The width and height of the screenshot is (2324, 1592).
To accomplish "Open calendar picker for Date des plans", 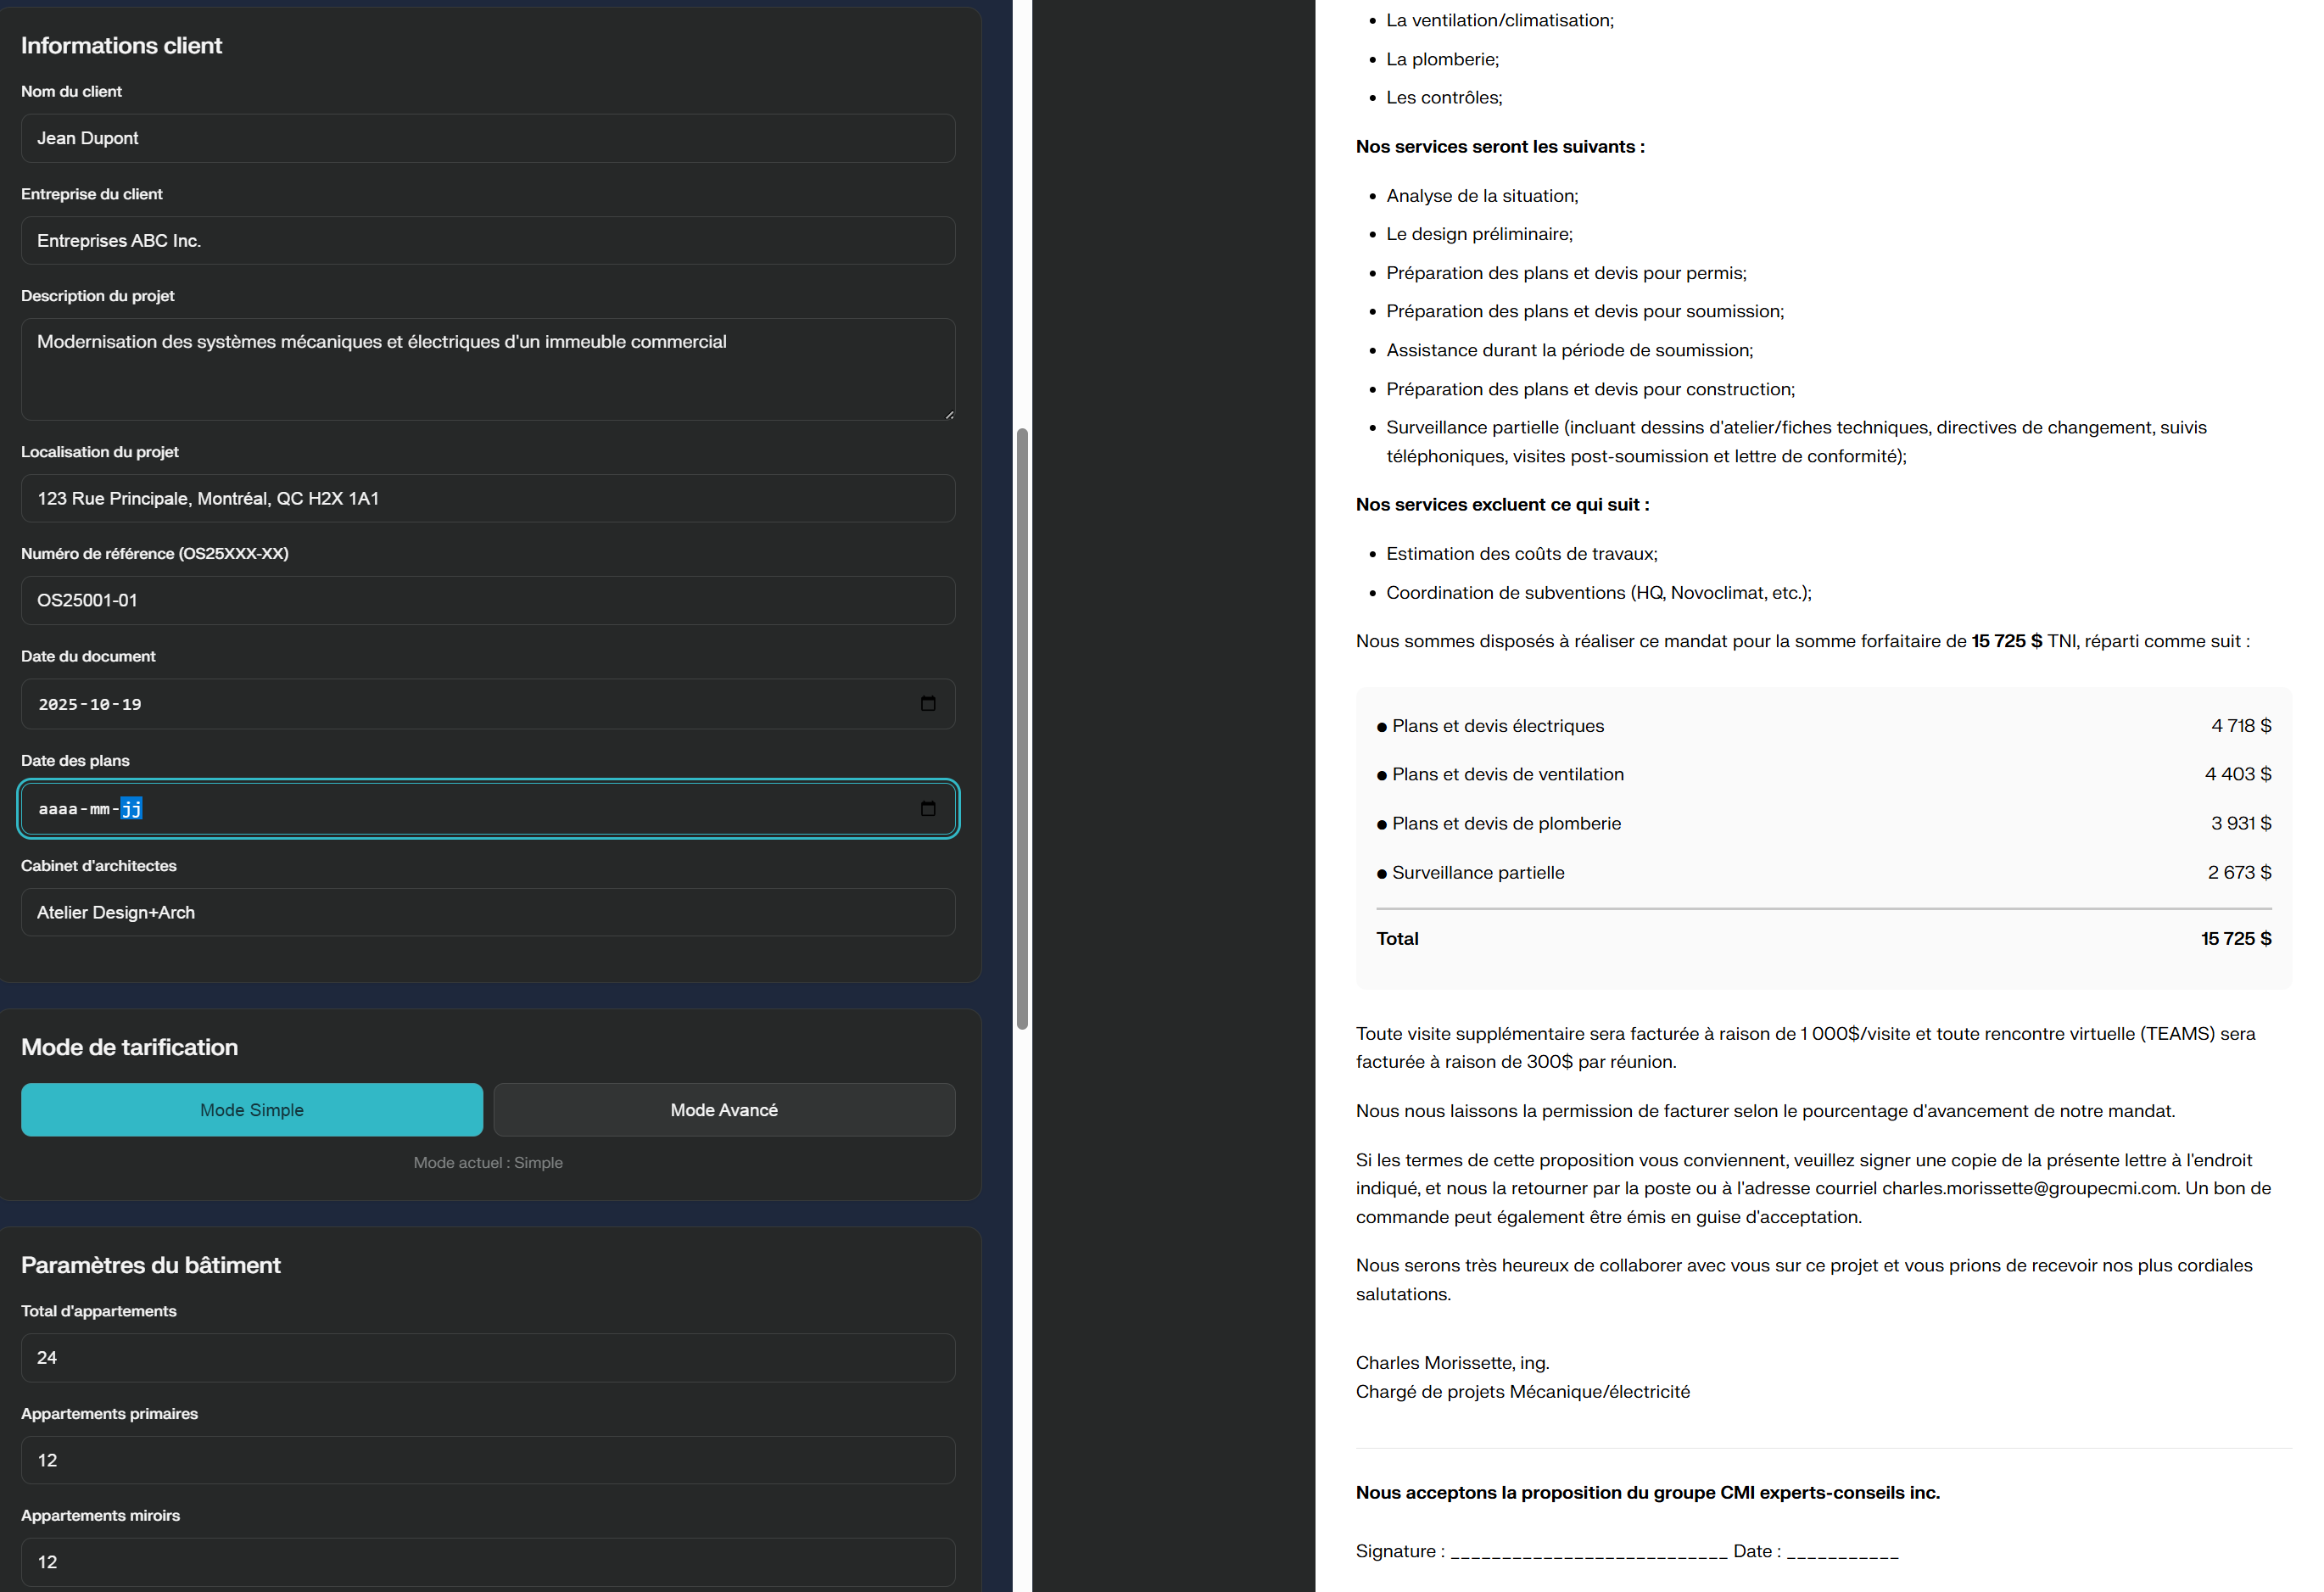I will (x=927, y=809).
